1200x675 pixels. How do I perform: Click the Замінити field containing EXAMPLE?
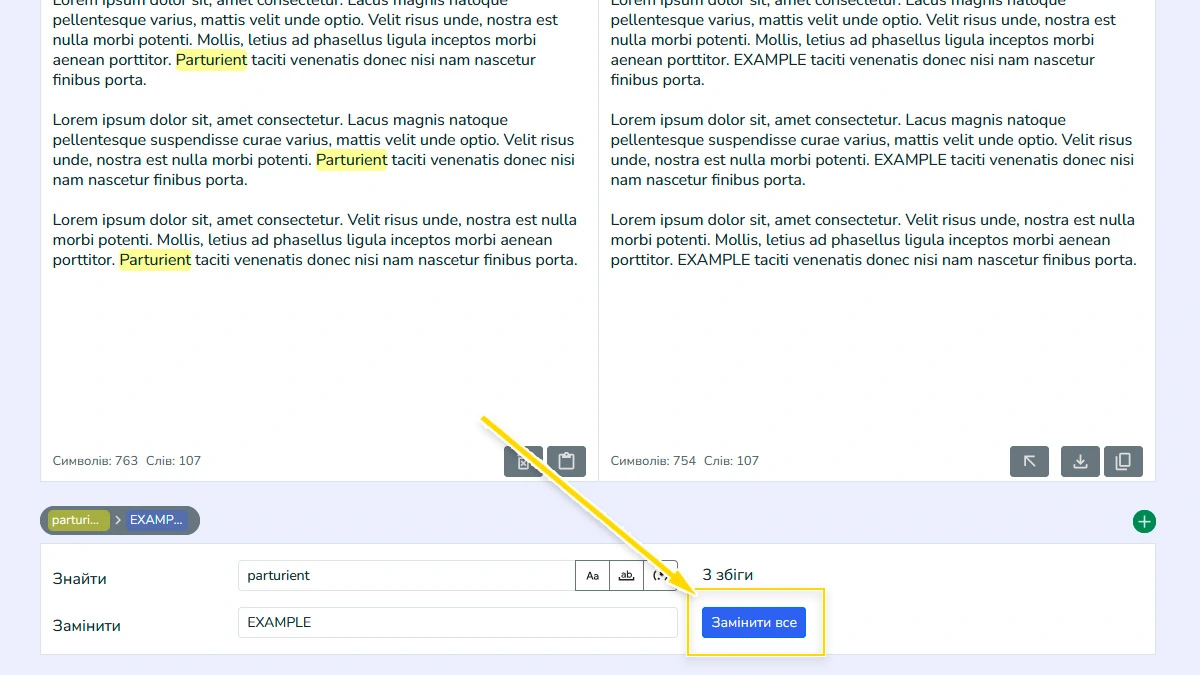[x=458, y=622]
